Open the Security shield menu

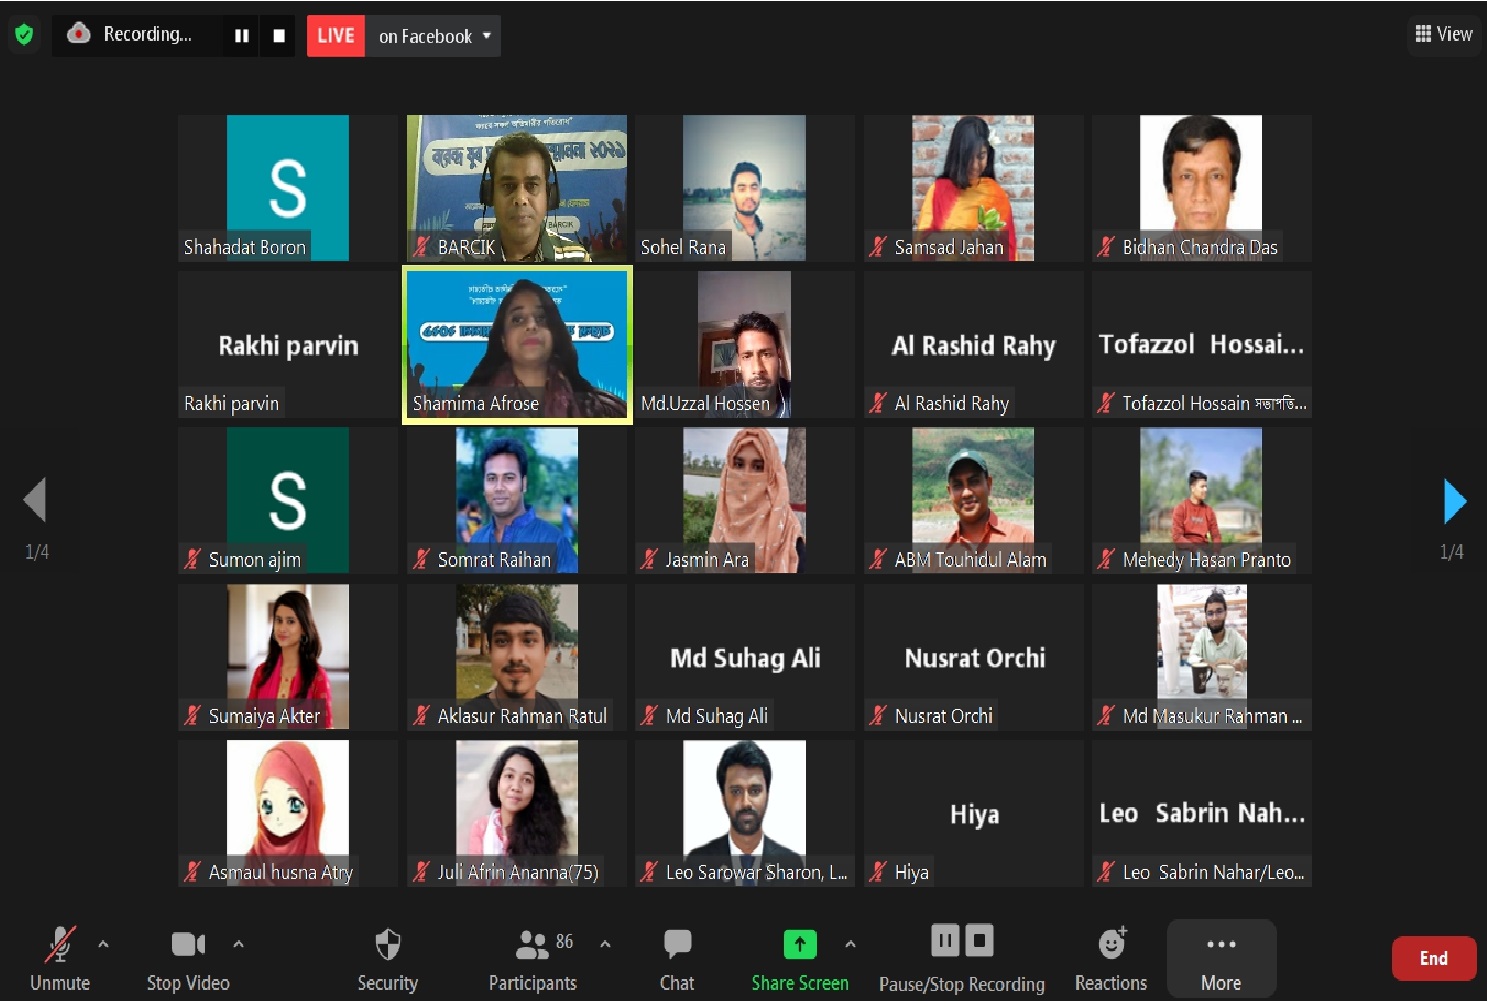tap(387, 958)
